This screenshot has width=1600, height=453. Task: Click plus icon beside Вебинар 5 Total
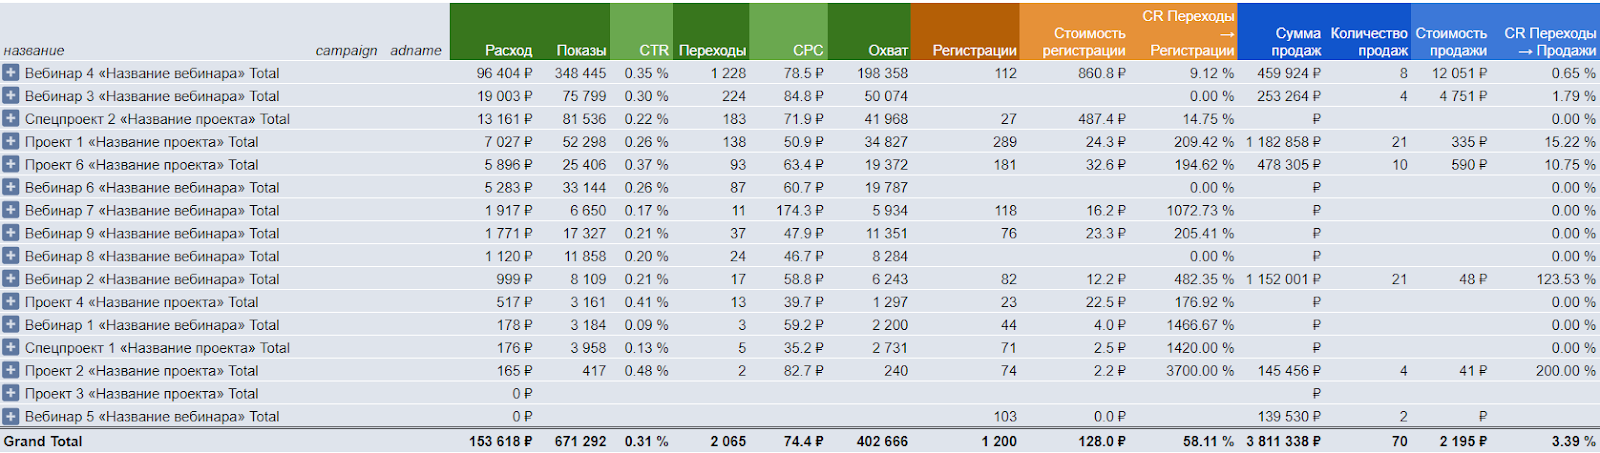pyautogui.click(x=11, y=417)
